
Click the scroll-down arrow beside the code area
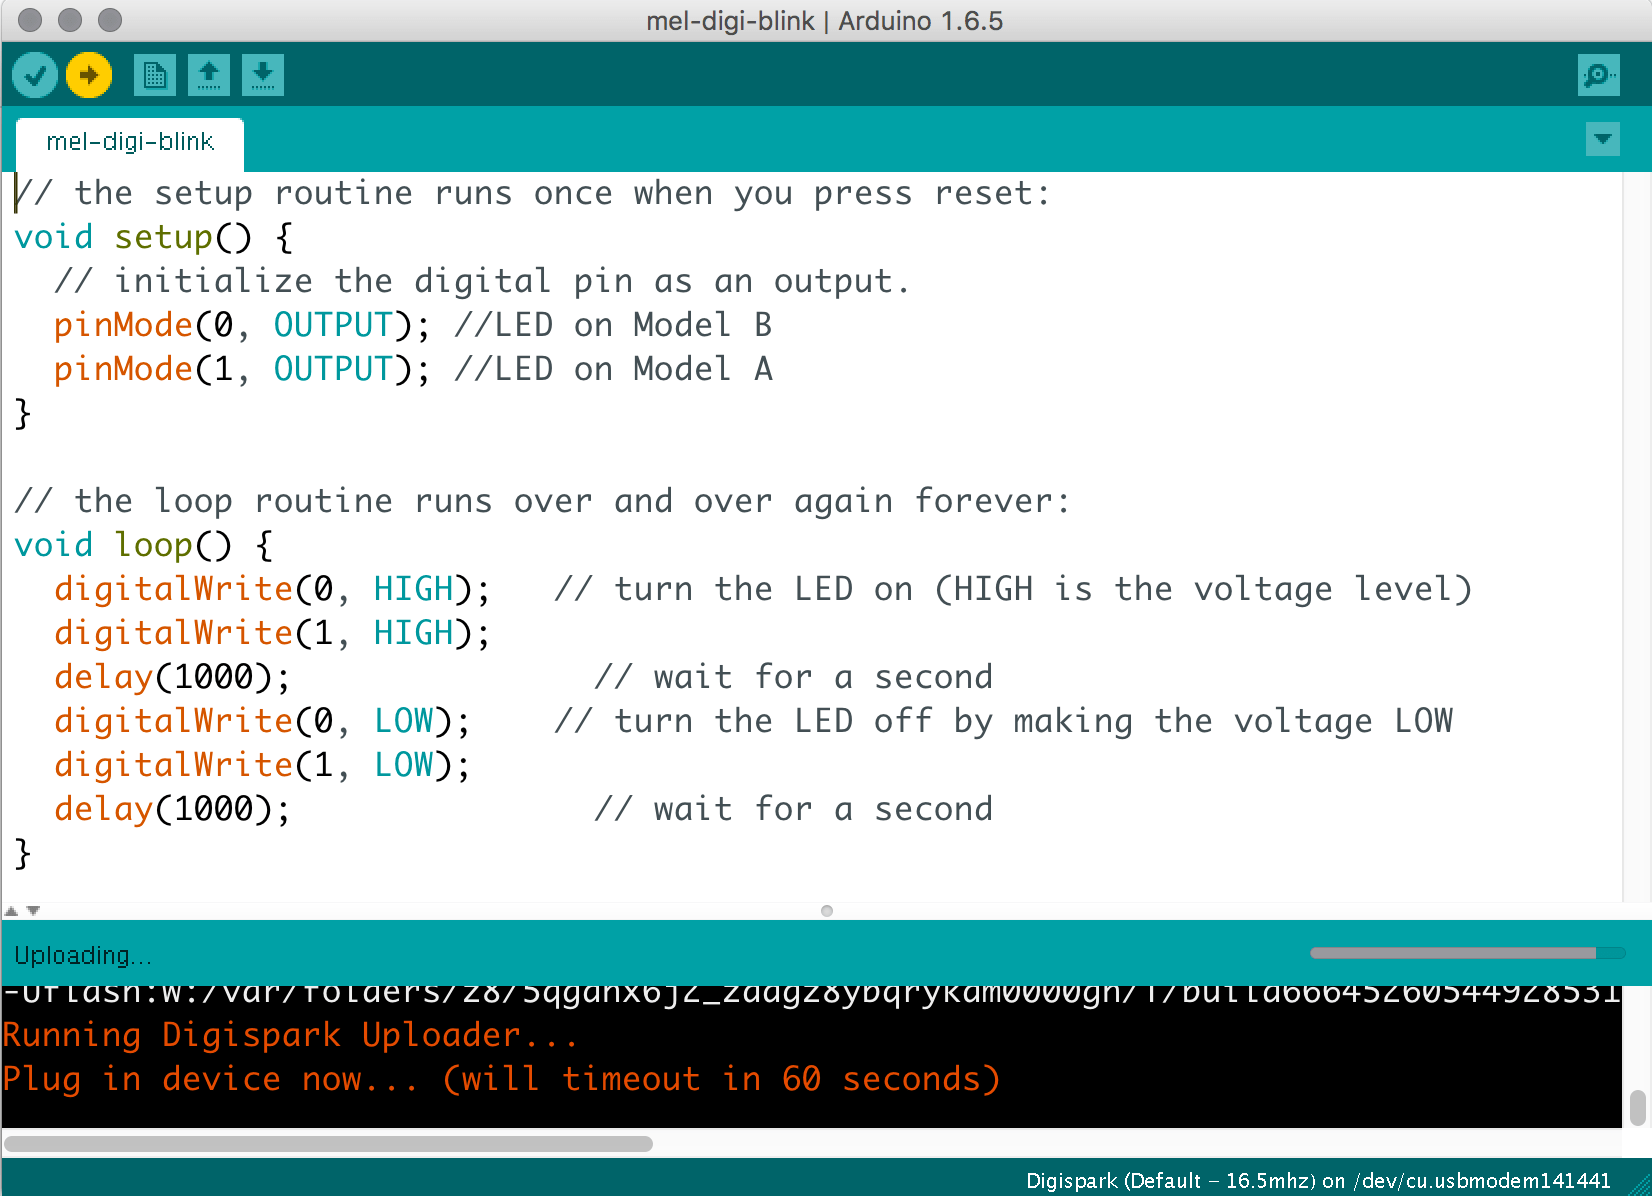tap(33, 910)
